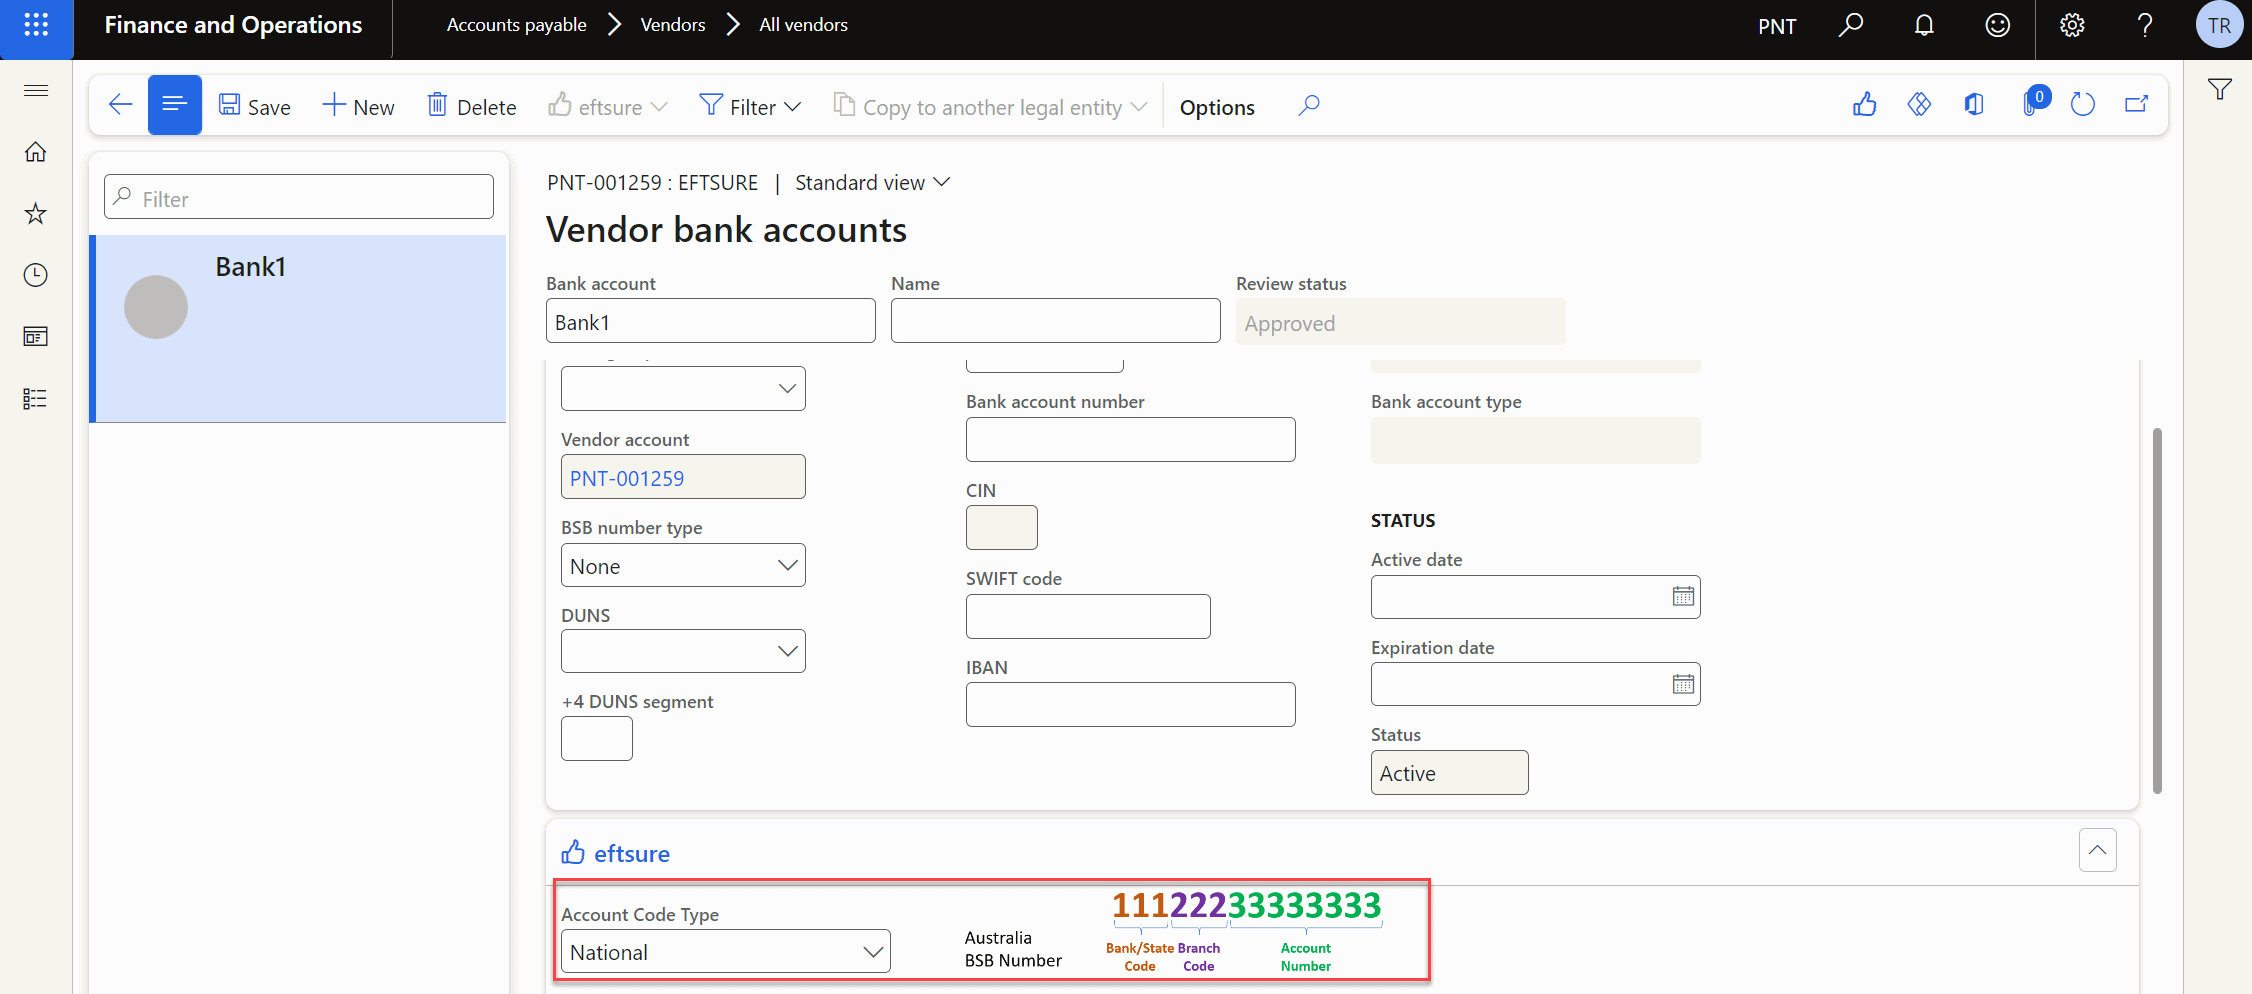
Task: Click All vendors breadcrumb
Action: [x=803, y=25]
